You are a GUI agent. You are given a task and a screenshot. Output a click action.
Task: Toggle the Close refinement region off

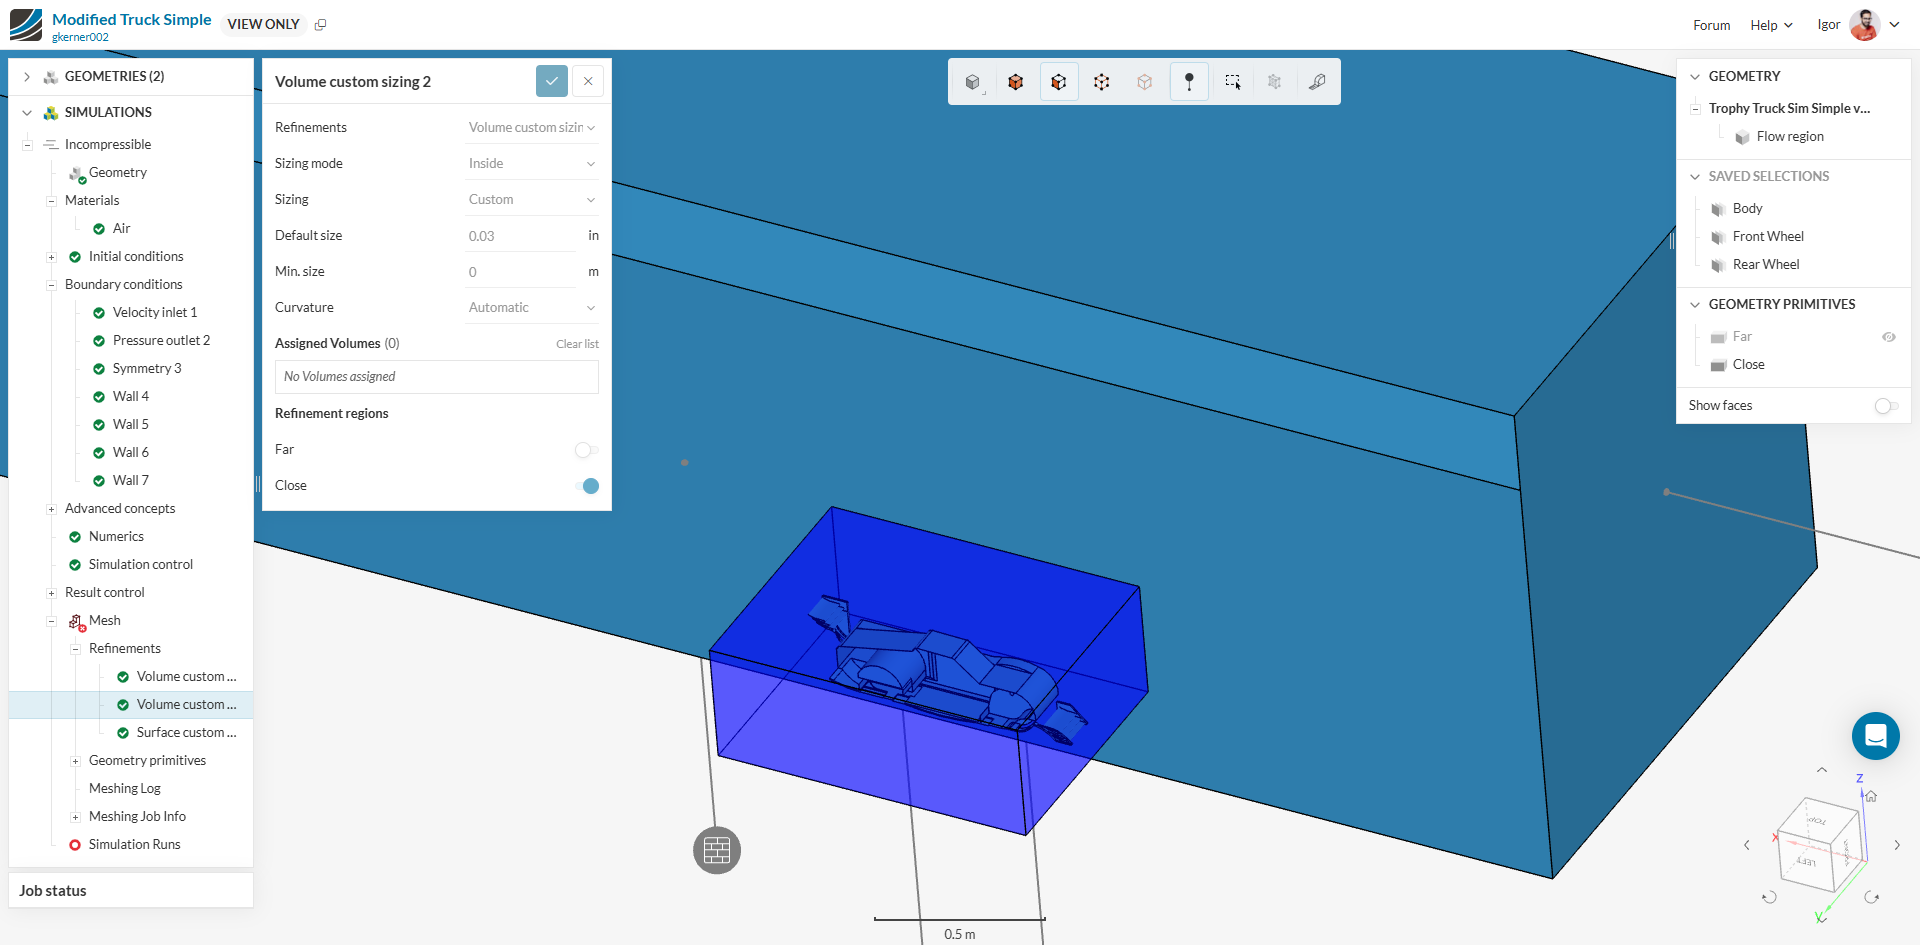coord(587,486)
